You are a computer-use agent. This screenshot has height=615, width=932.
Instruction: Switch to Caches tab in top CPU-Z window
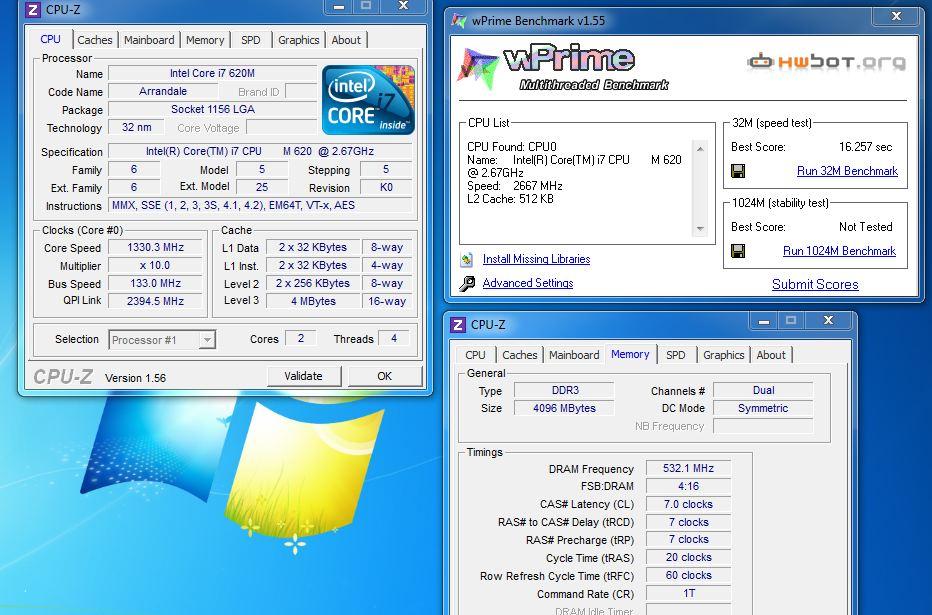point(95,40)
